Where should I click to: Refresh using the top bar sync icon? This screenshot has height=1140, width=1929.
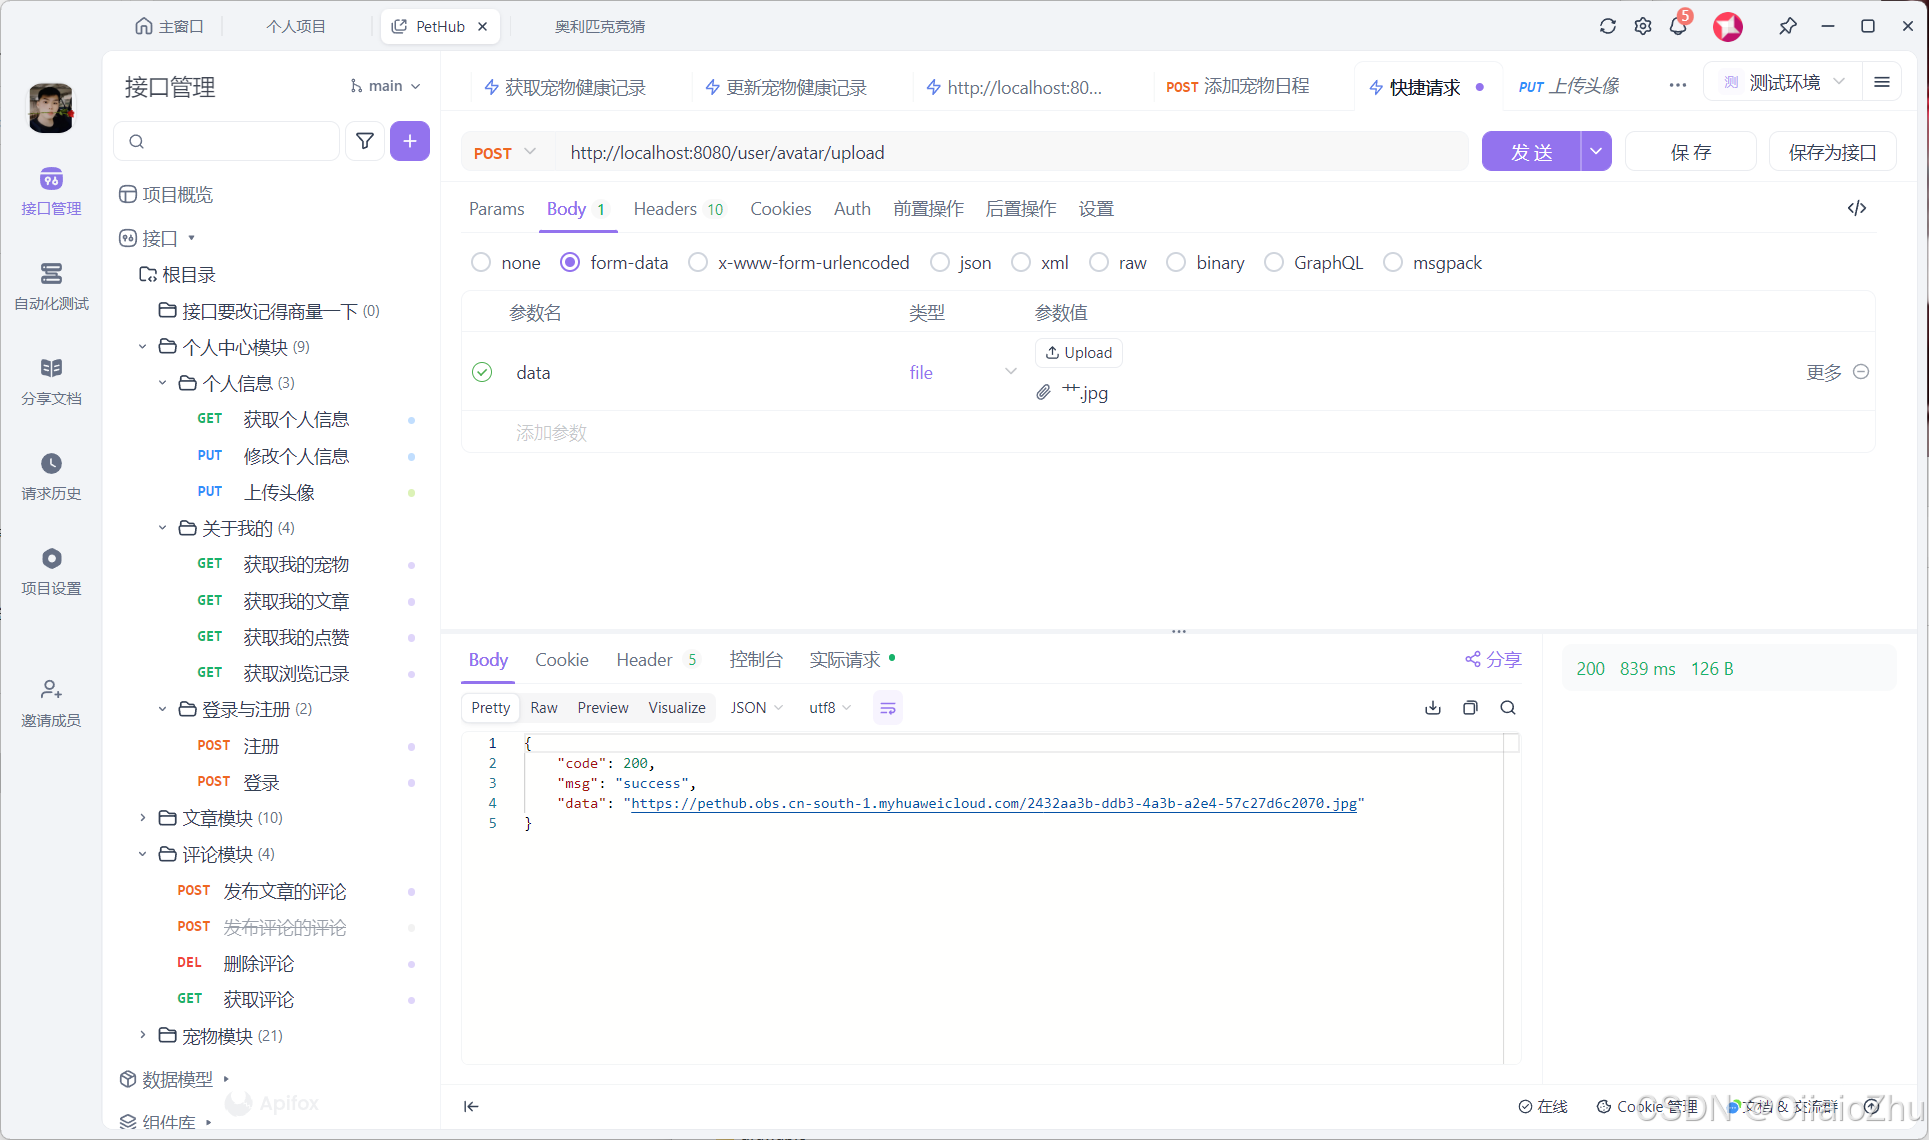coord(1607,27)
